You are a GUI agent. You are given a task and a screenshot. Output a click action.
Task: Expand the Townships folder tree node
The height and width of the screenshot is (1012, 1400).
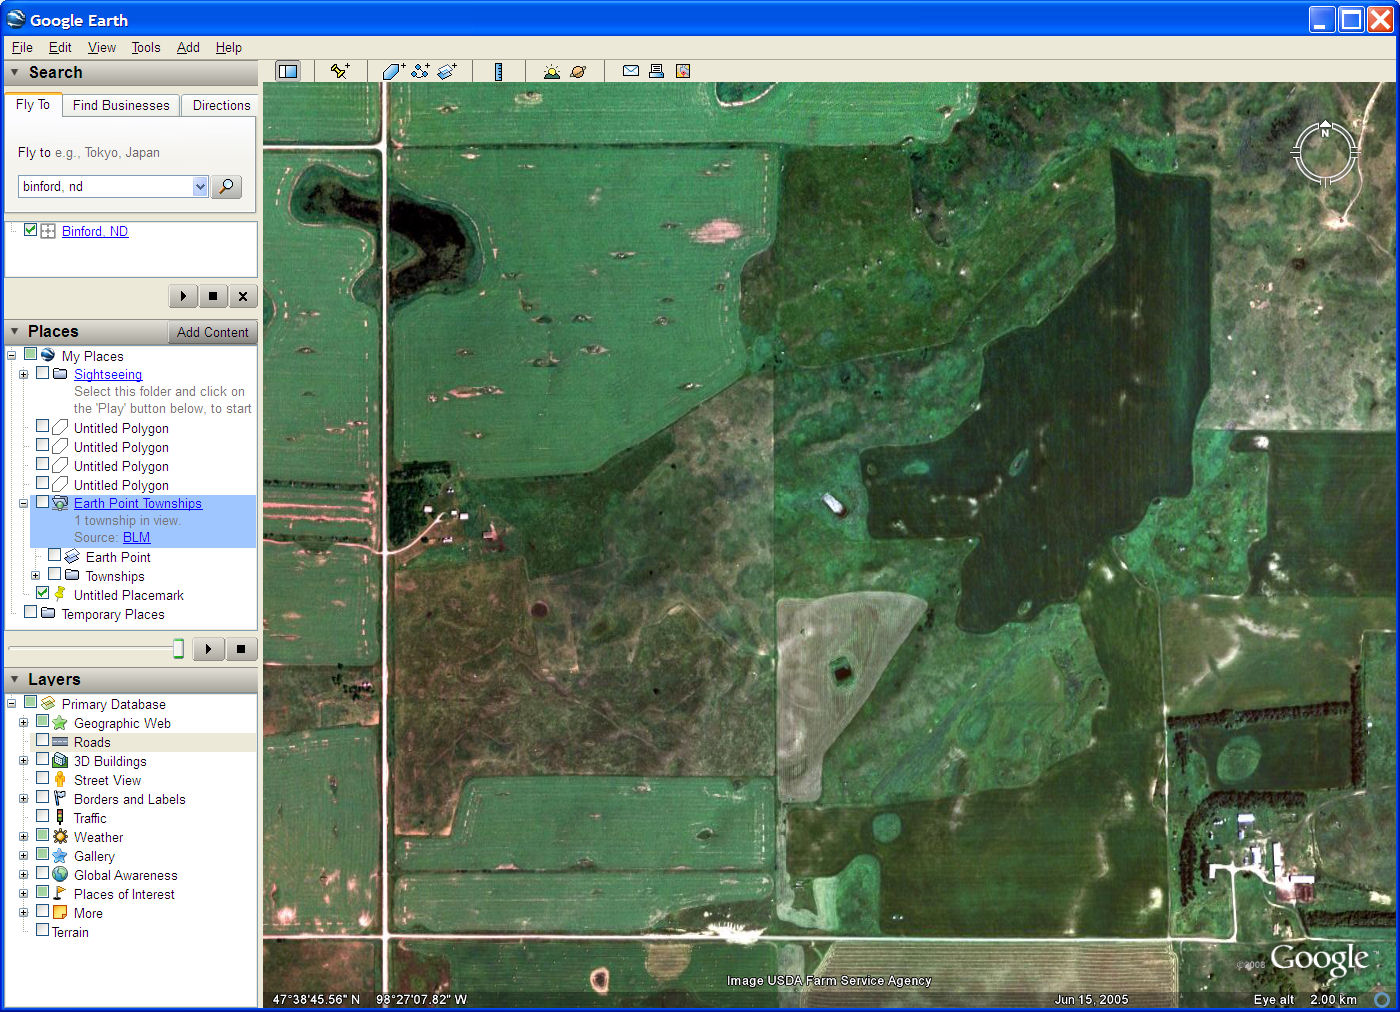click(35, 576)
